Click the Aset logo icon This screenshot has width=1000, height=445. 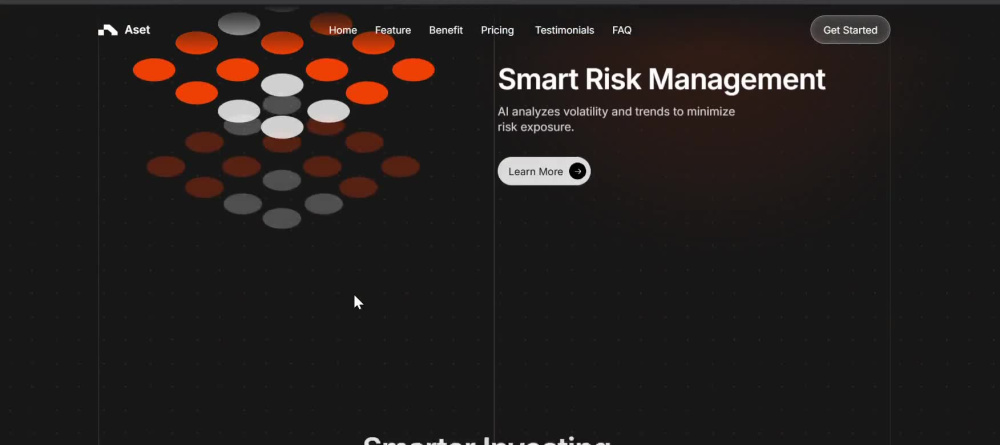(108, 30)
